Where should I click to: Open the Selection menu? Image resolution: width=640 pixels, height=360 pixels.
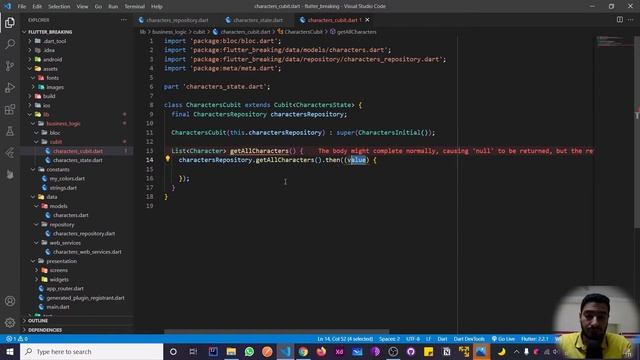[59, 6]
